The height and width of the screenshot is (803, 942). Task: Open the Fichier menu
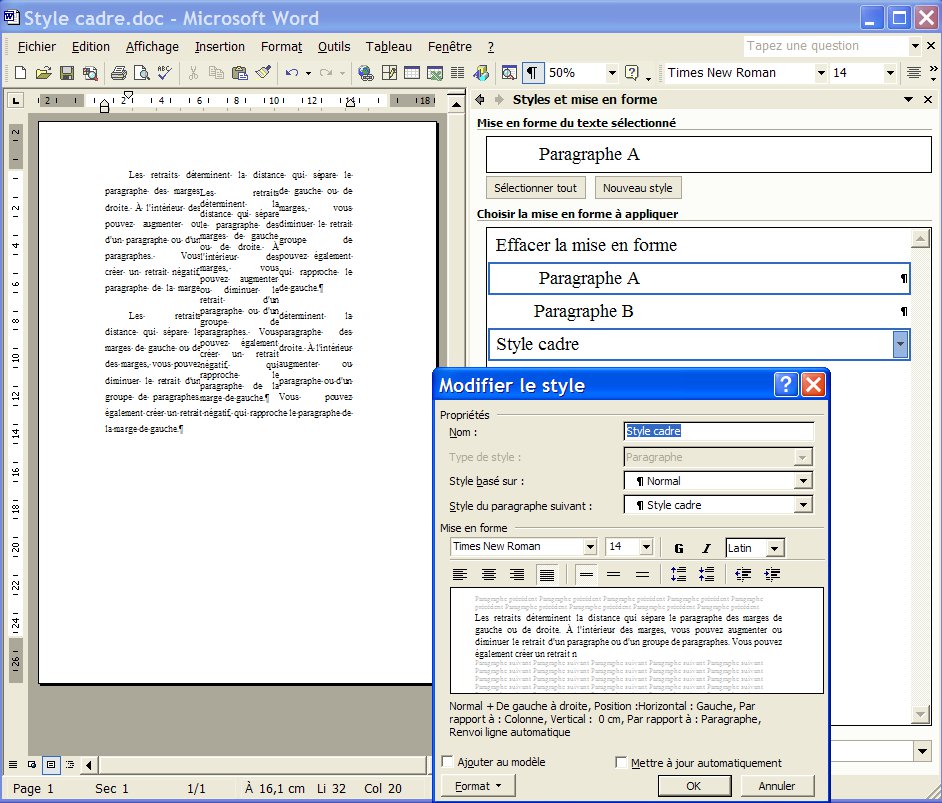[37, 46]
